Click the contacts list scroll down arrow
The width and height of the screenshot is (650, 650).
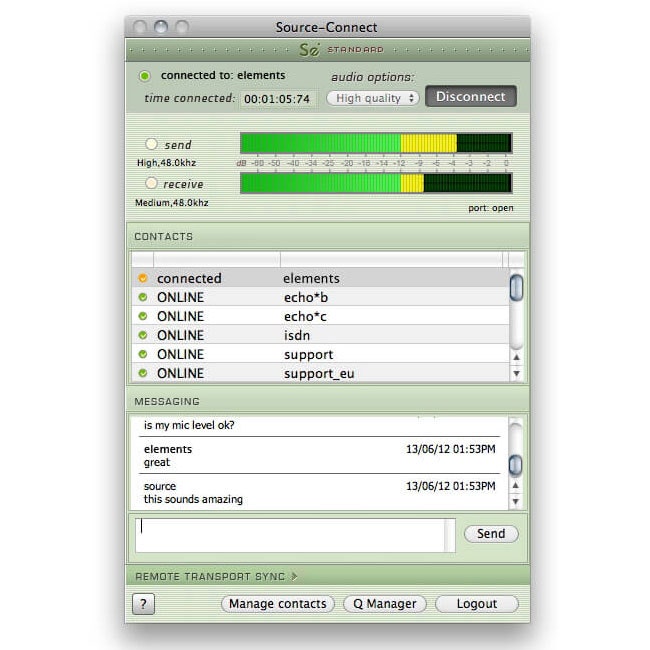tap(517, 373)
